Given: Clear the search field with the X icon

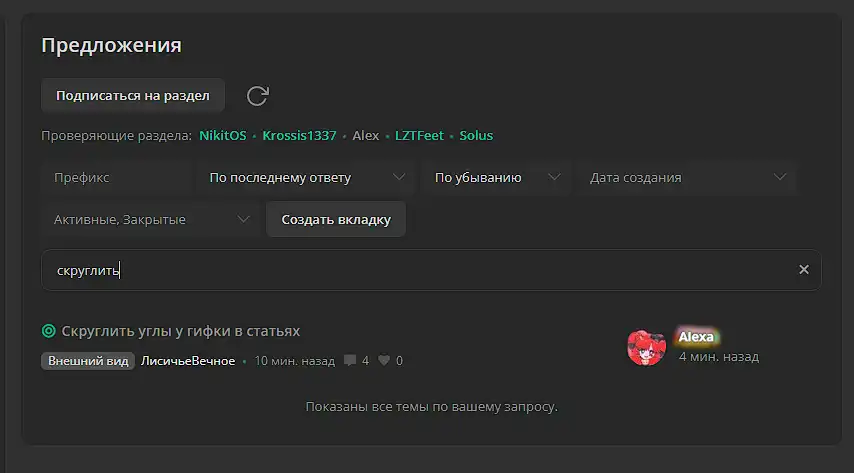Looking at the screenshot, I should pyautogui.click(x=803, y=269).
